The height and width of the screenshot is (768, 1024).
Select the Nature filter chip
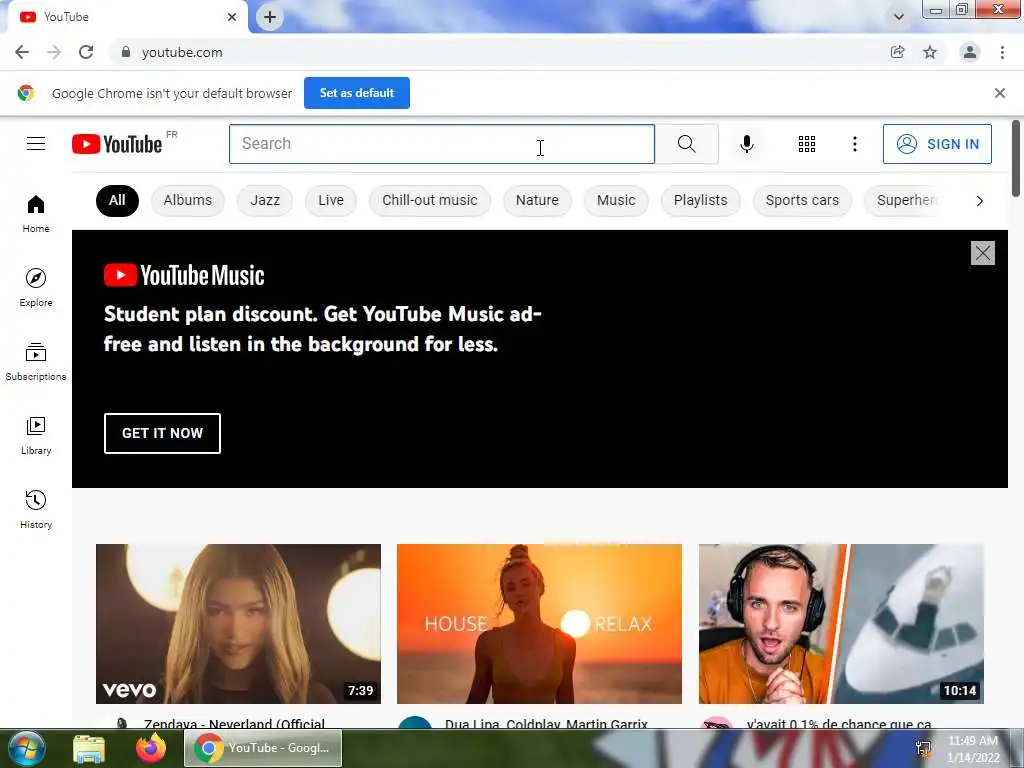[x=537, y=200]
